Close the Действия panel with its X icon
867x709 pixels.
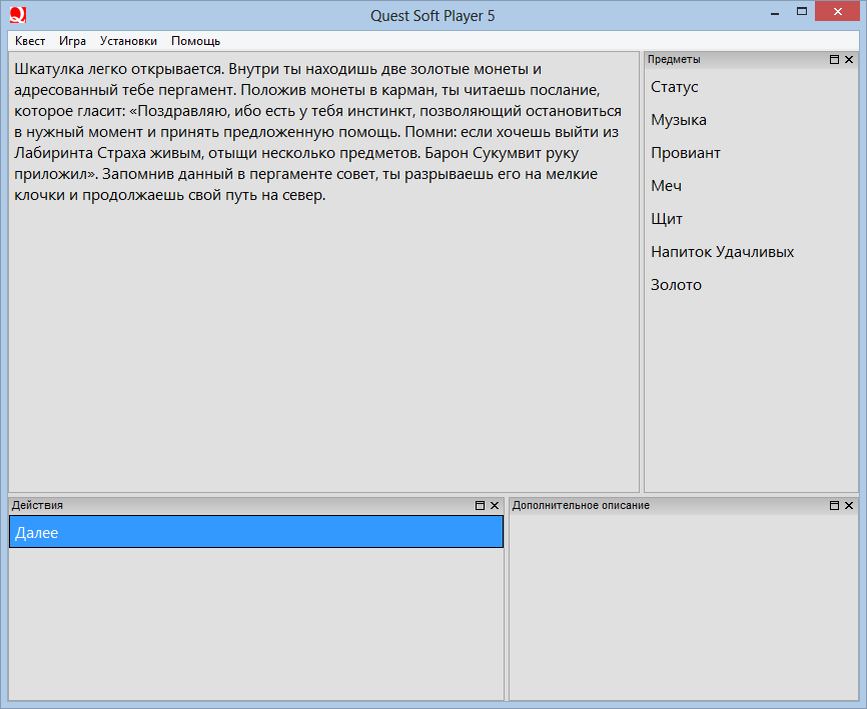(495, 505)
